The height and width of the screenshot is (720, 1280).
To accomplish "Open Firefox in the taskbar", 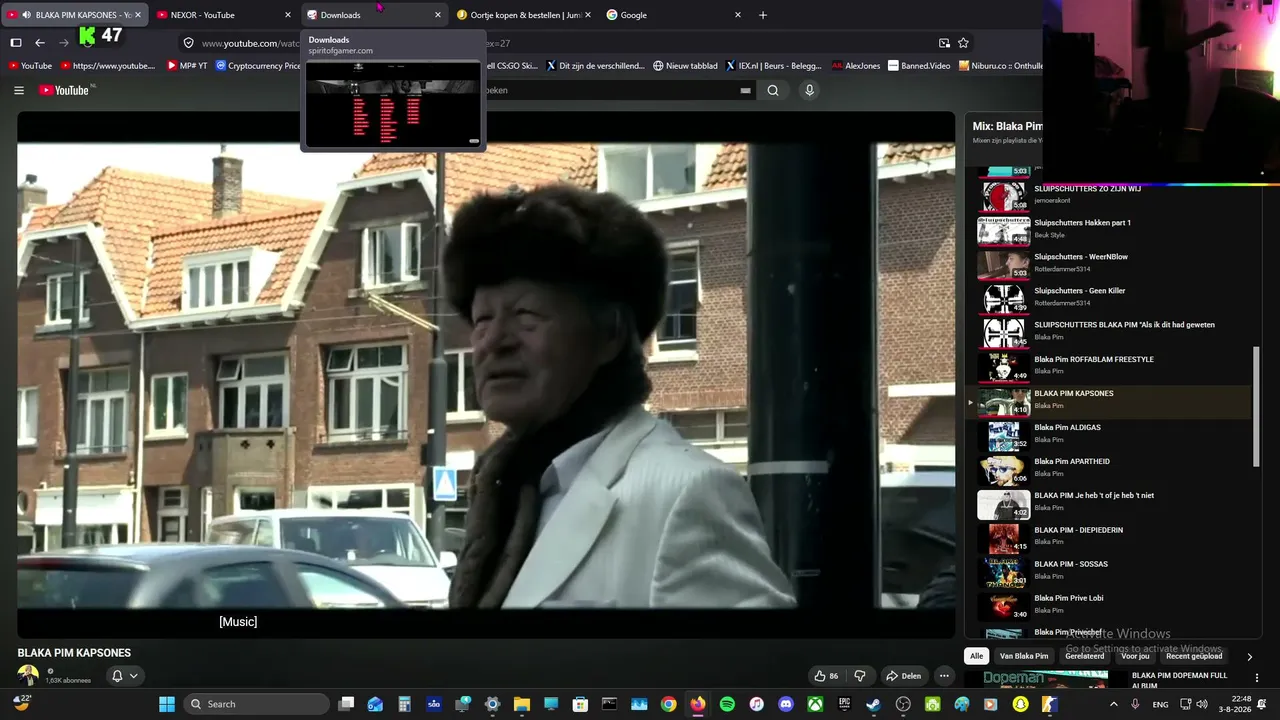I will (x=698, y=704).
